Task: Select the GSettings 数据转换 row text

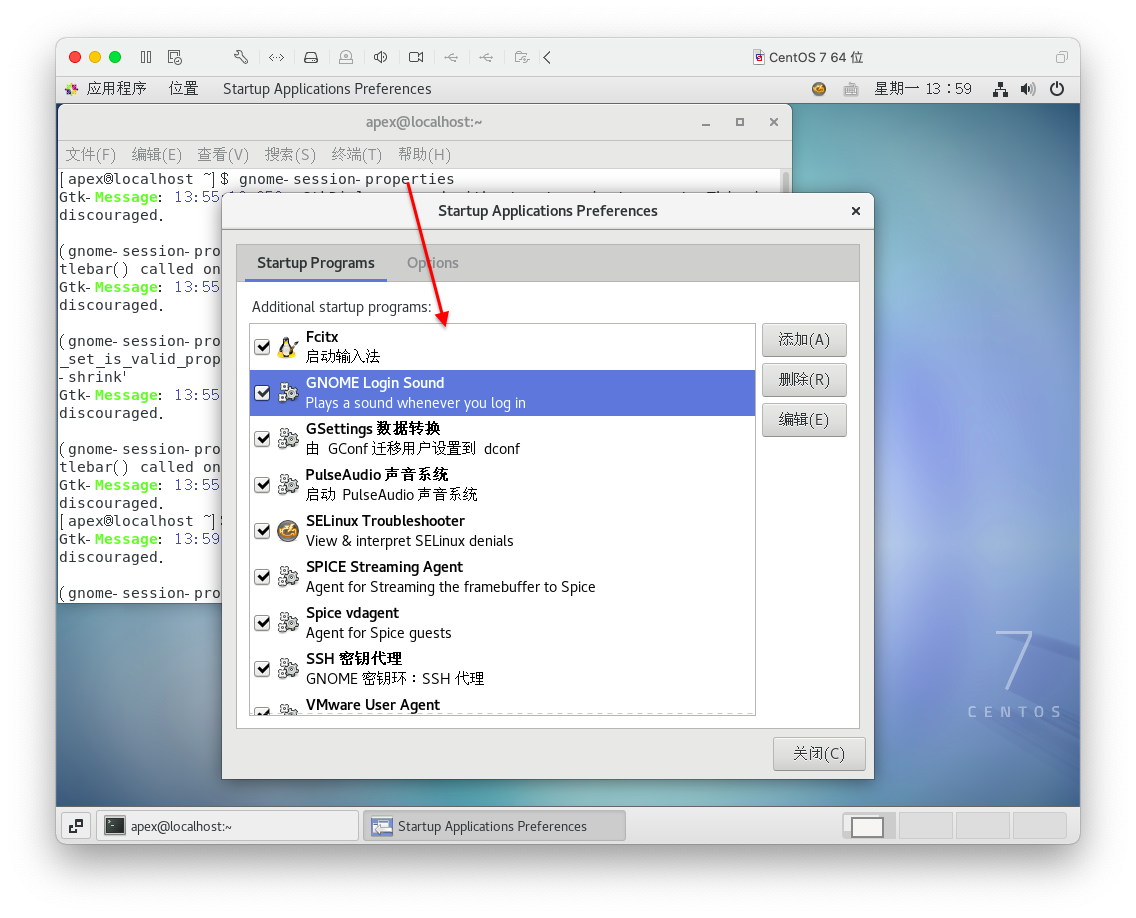Action: [413, 439]
